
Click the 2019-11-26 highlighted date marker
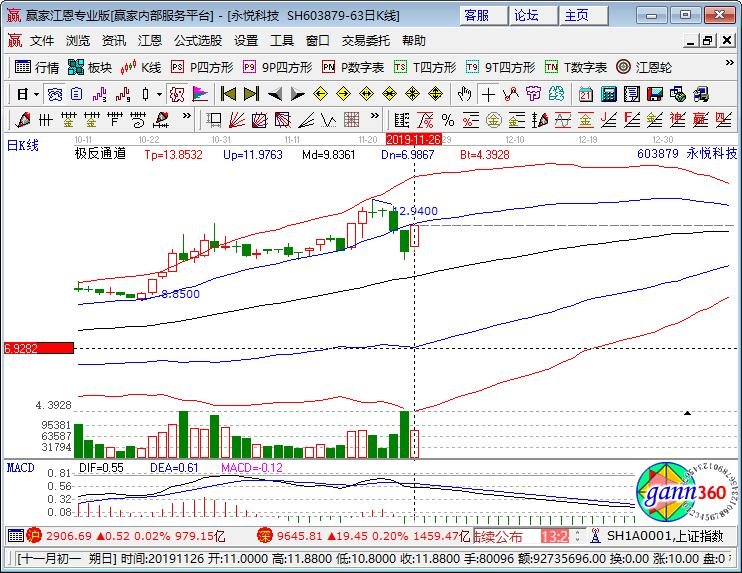point(414,140)
